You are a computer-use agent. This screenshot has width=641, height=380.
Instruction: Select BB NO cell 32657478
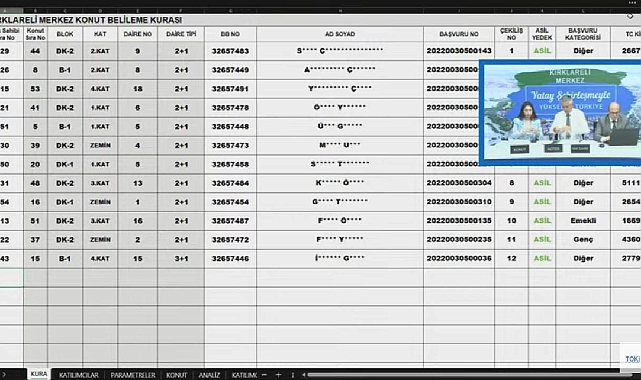tap(231, 107)
